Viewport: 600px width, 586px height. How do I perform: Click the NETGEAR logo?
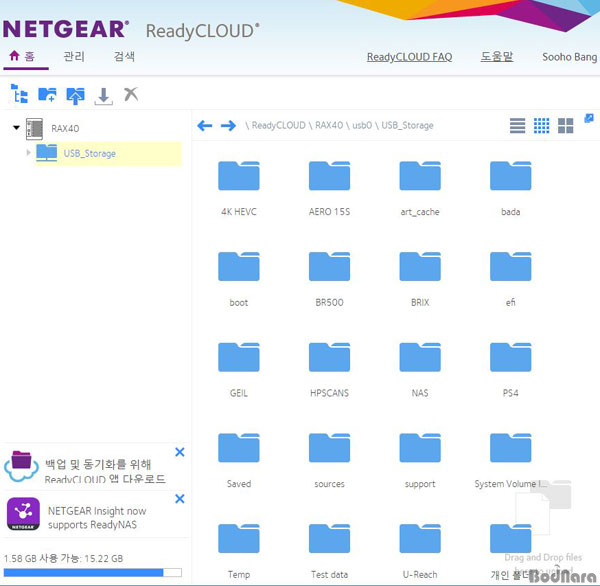click(65, 29)
